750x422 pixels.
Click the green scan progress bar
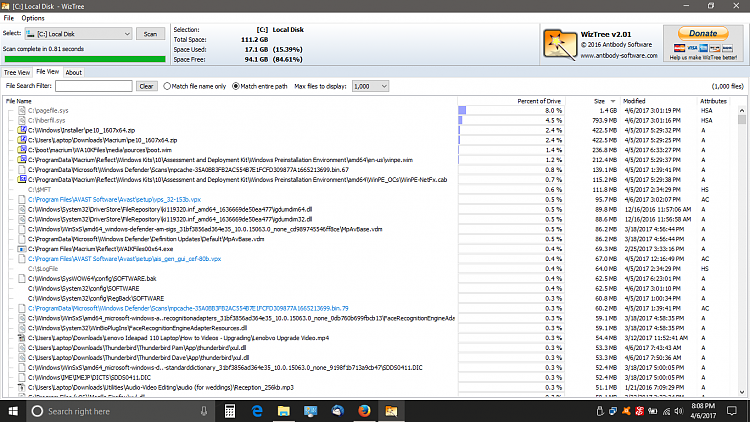83,58
